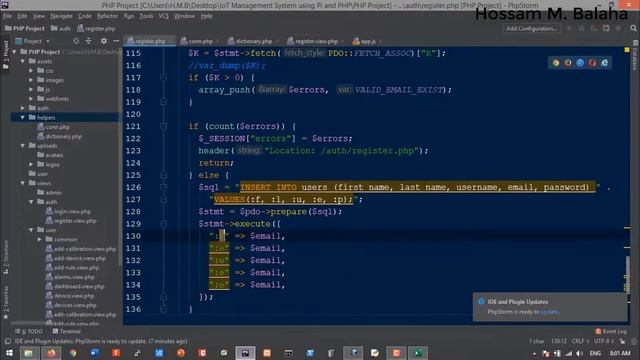Click the ENG language indicator in tray
The height and width of the screenshot is (360, 640).
(596, 353)
